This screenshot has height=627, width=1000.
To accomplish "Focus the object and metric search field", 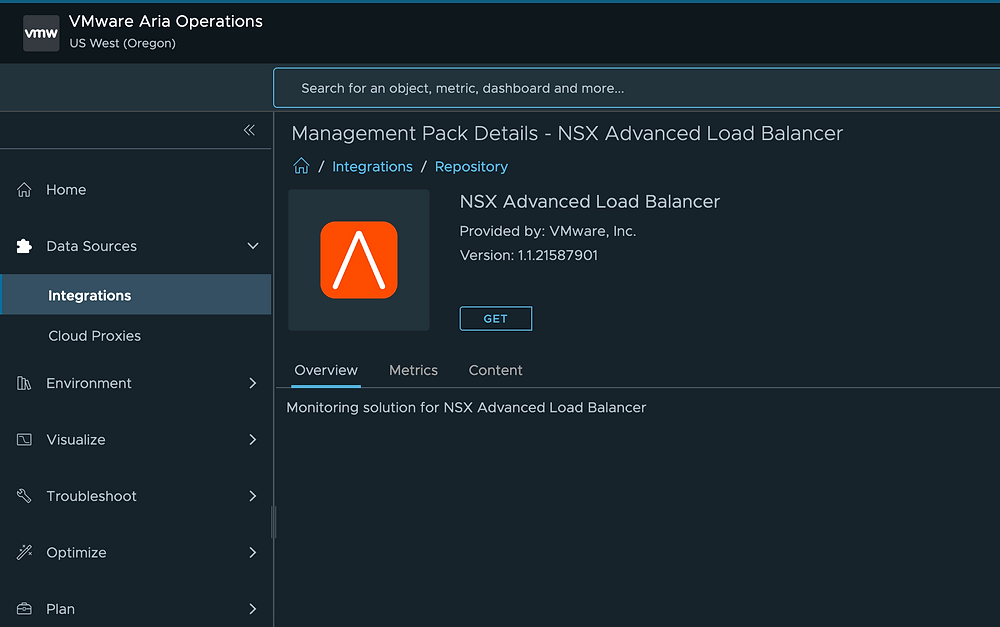I will pos(636,88).
